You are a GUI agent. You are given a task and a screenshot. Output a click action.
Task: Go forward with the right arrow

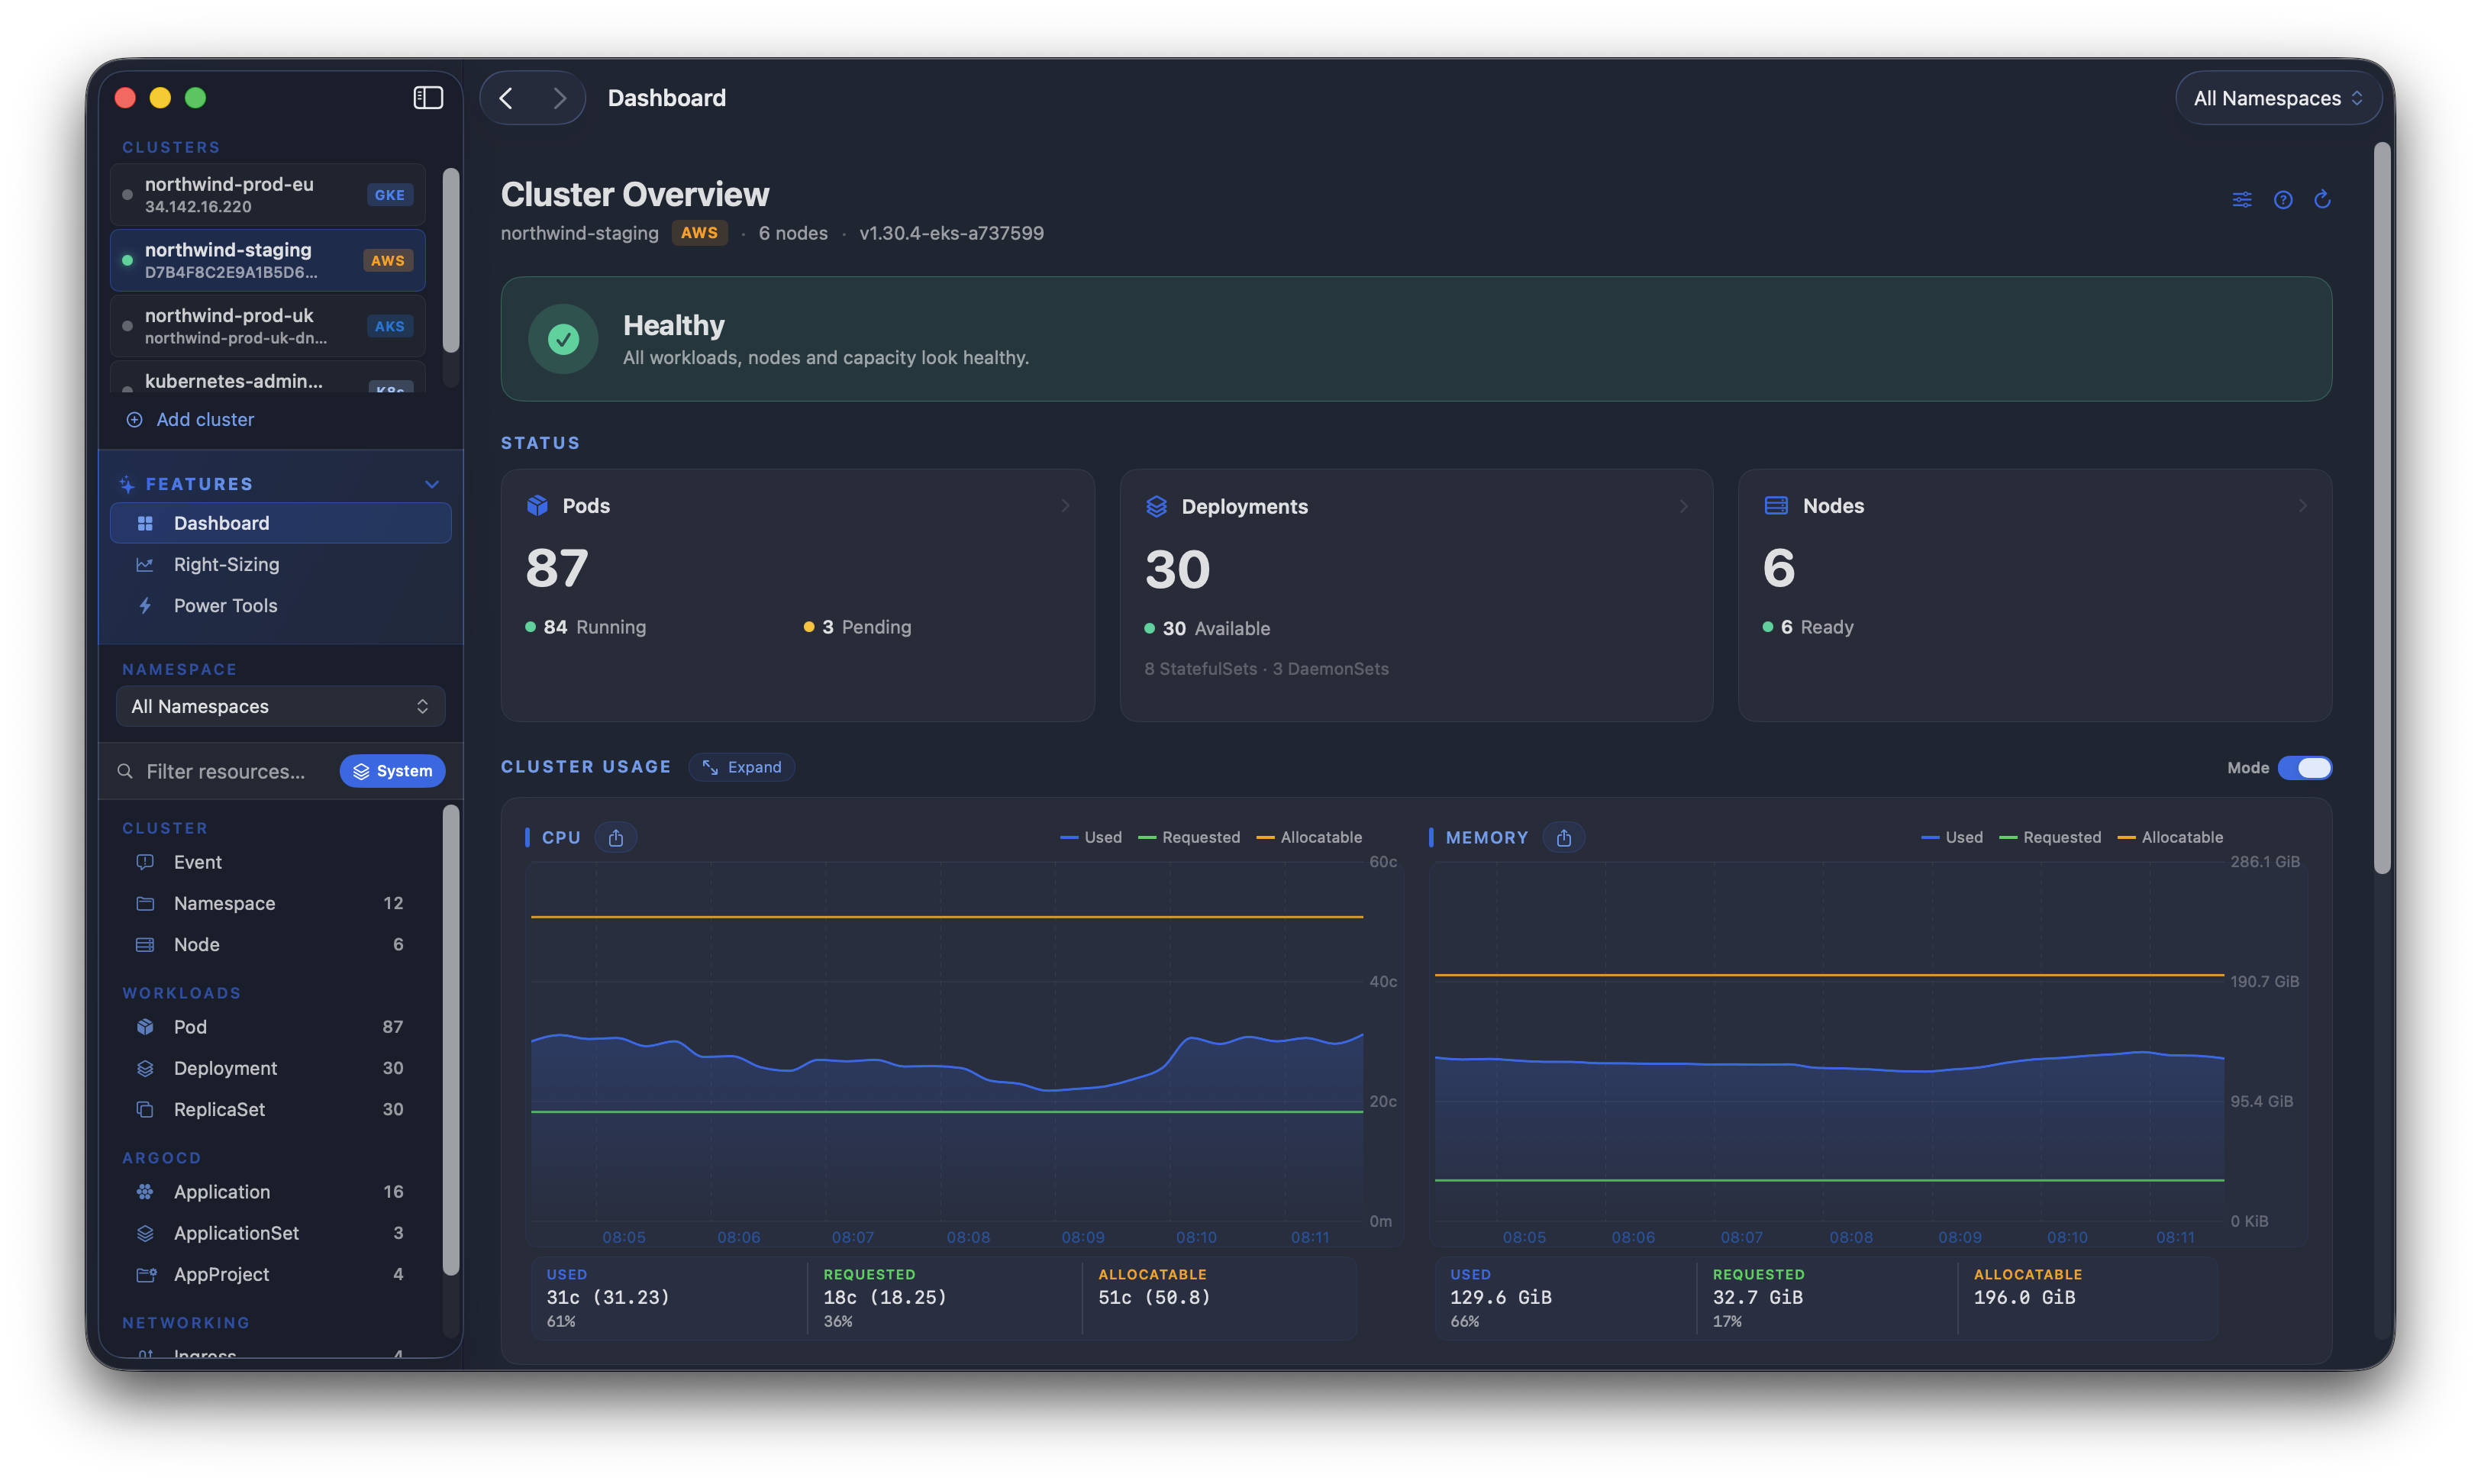(x=559, y=98)
